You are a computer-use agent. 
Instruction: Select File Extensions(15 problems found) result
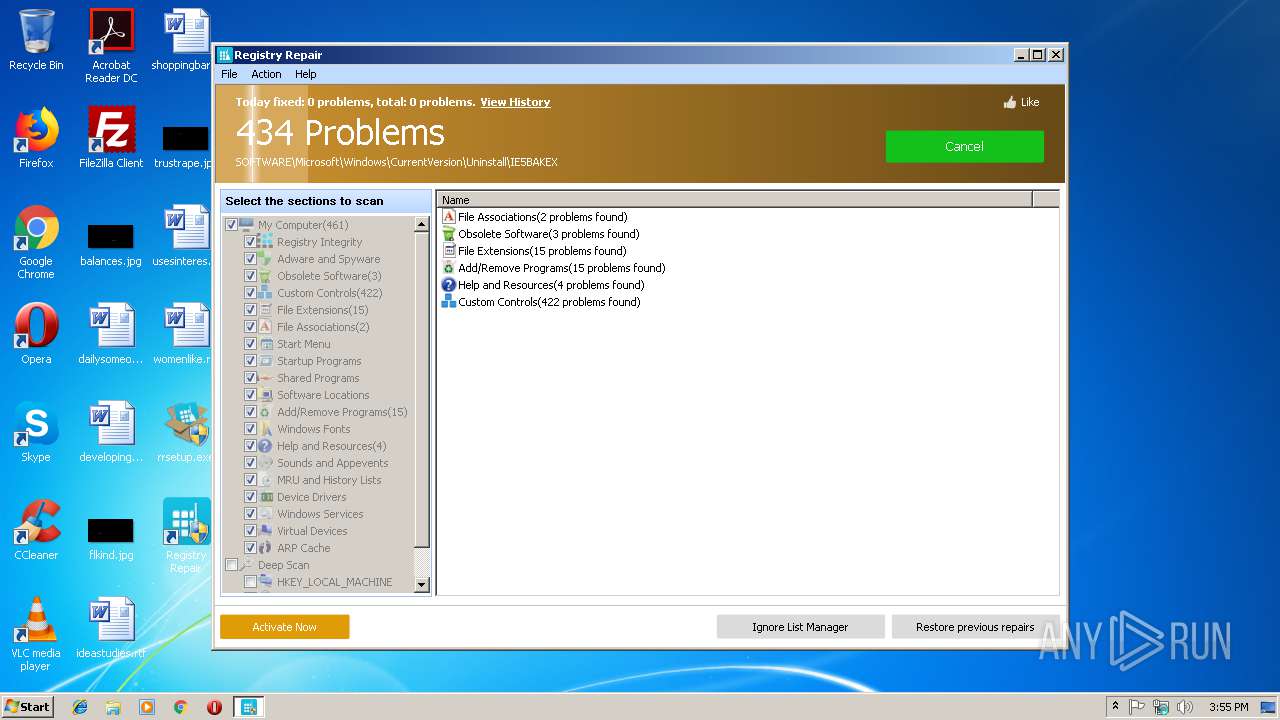(534, 251)
